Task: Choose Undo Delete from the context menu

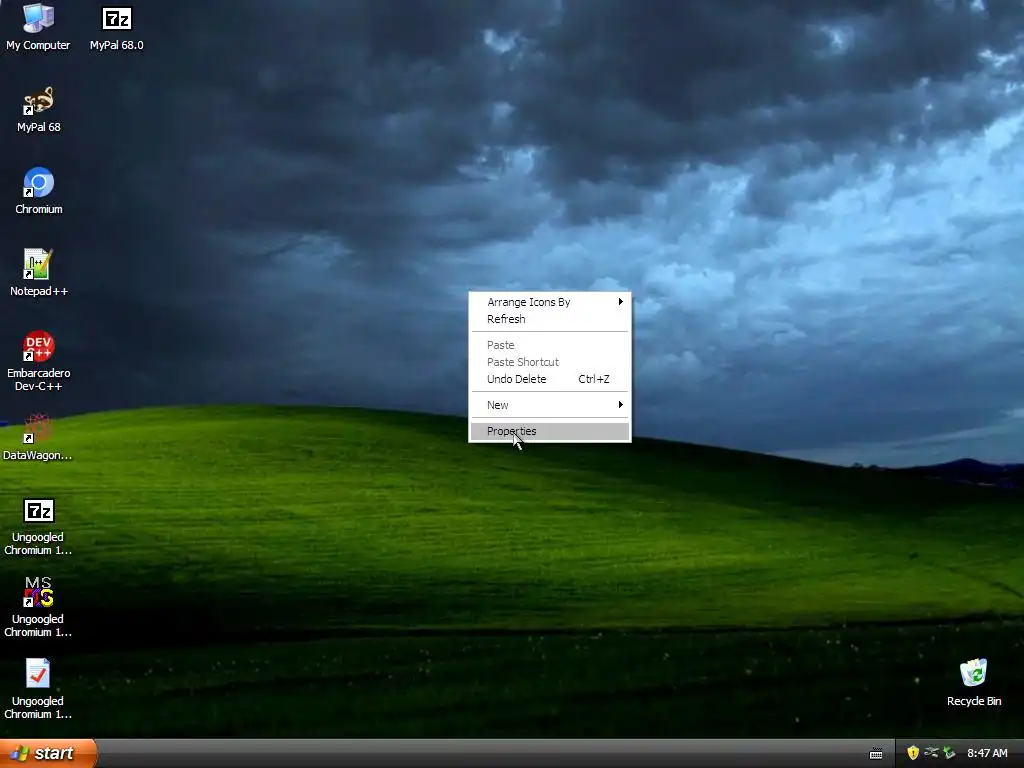Action: tap(550, 379)
